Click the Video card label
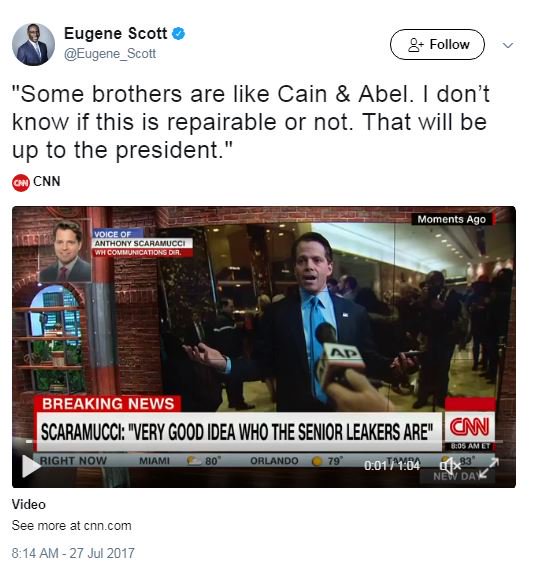 tap(29, 504)
